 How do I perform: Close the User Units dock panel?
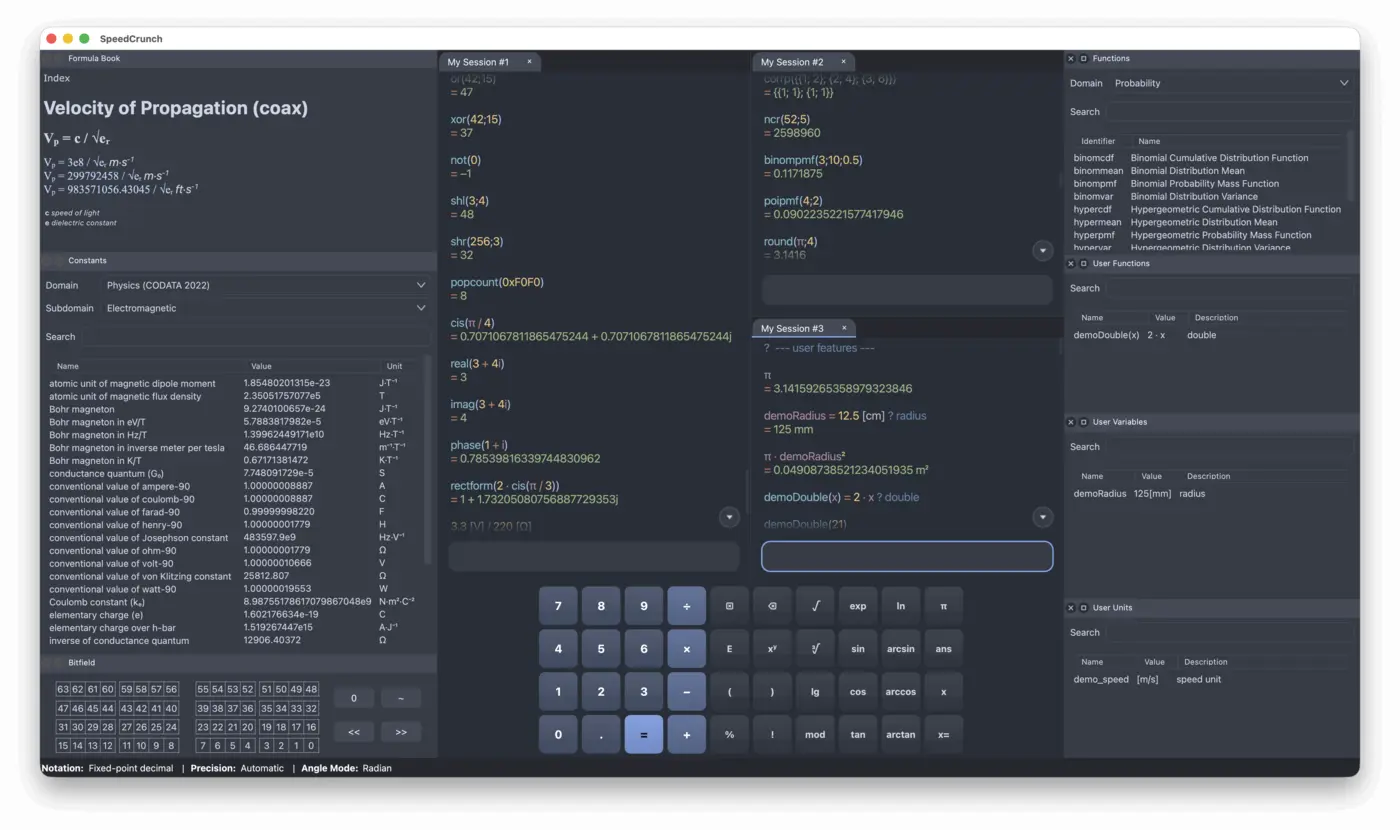(x=1071, y=608)
